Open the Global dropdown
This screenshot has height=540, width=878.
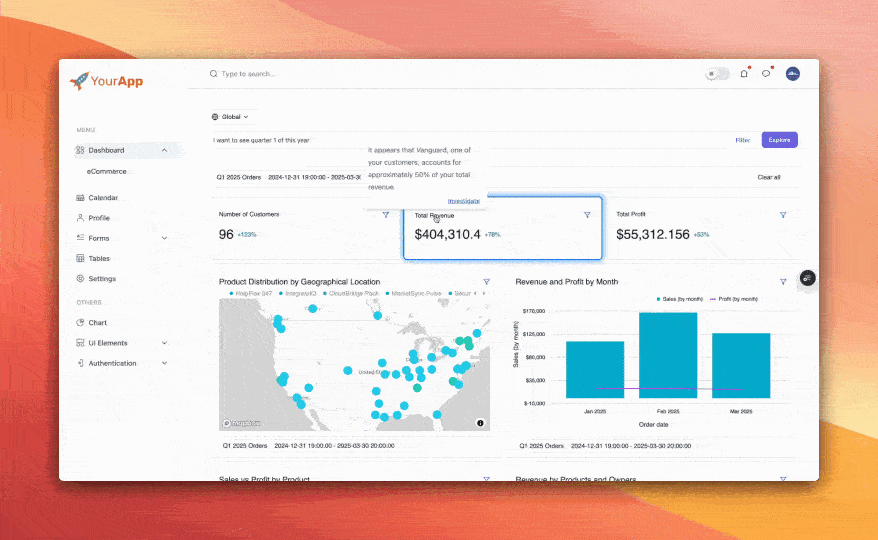pyautogui.click(x=231, y=117)
